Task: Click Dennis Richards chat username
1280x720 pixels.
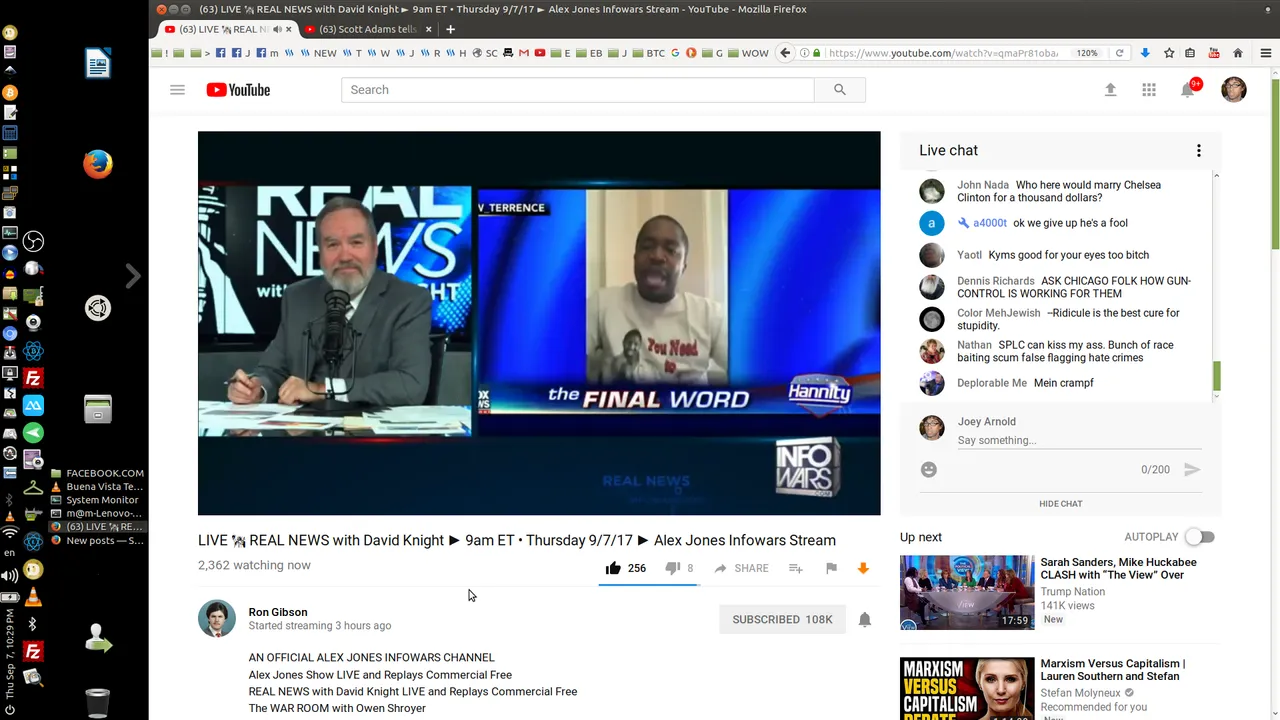Action: [x=995, y=281]
